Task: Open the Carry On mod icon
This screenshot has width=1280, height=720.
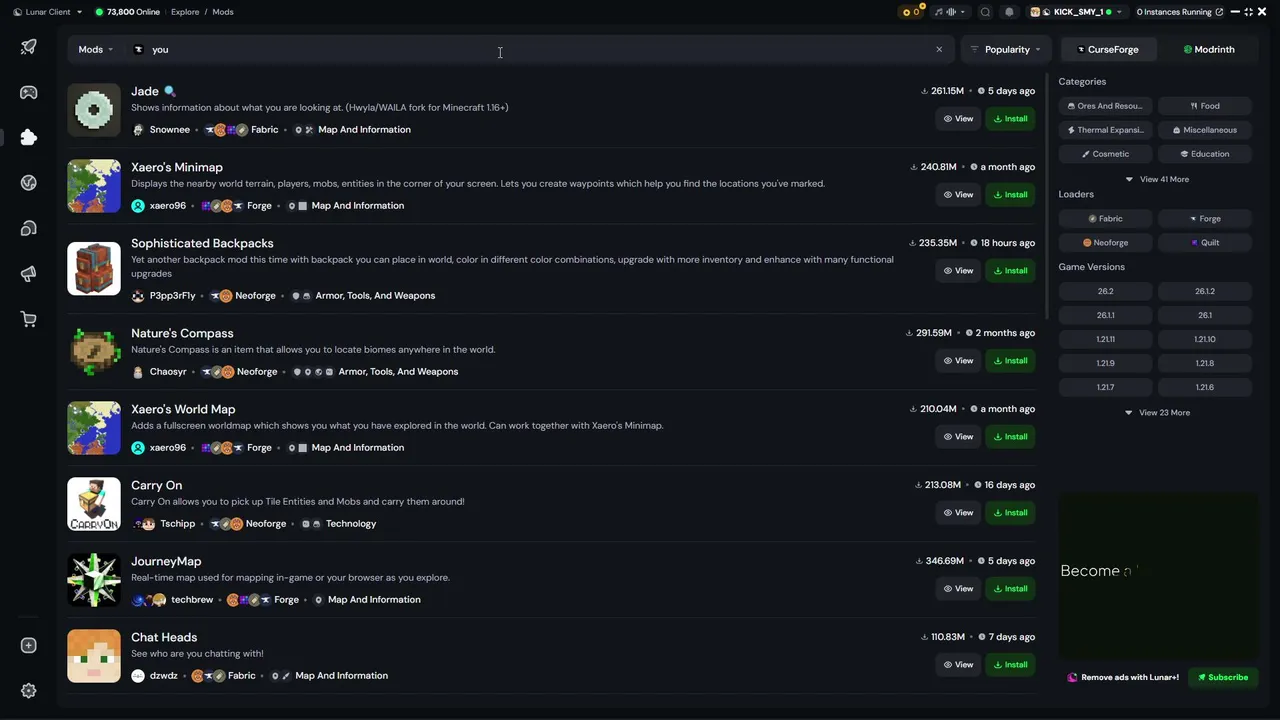Action: [94, 504]
